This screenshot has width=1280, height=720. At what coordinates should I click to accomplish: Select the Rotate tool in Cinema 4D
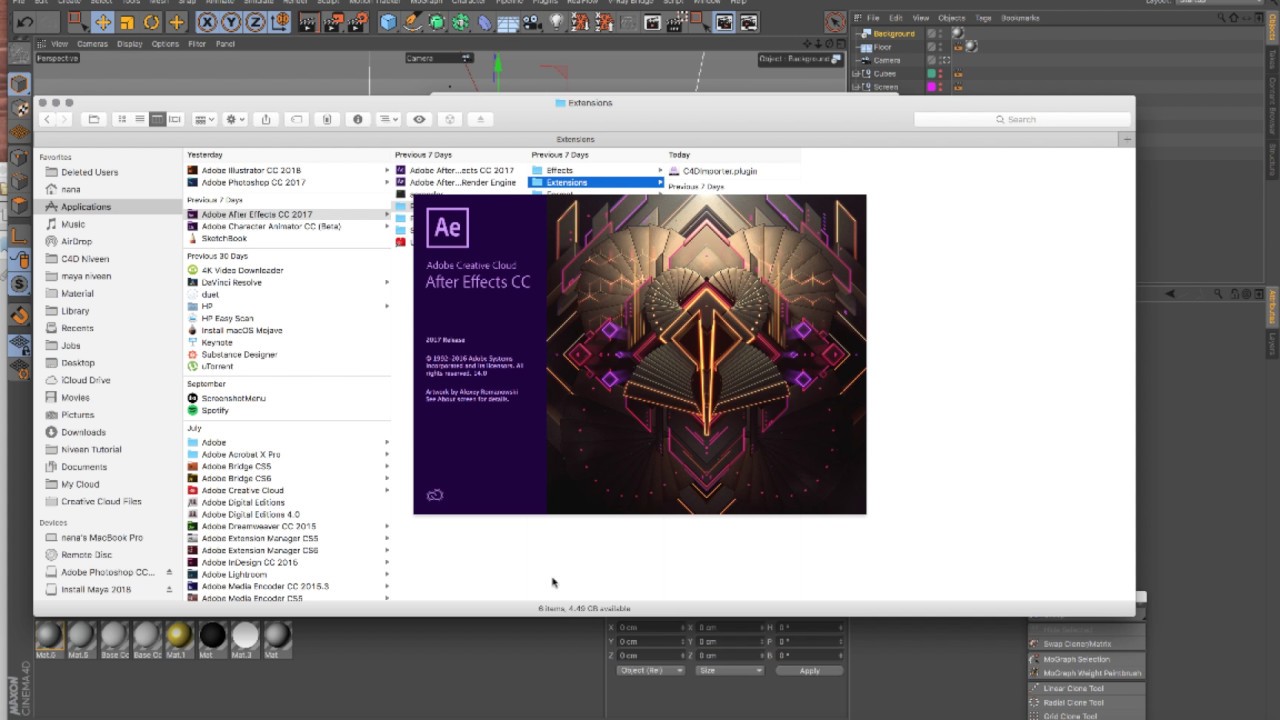tap(152, 22)
